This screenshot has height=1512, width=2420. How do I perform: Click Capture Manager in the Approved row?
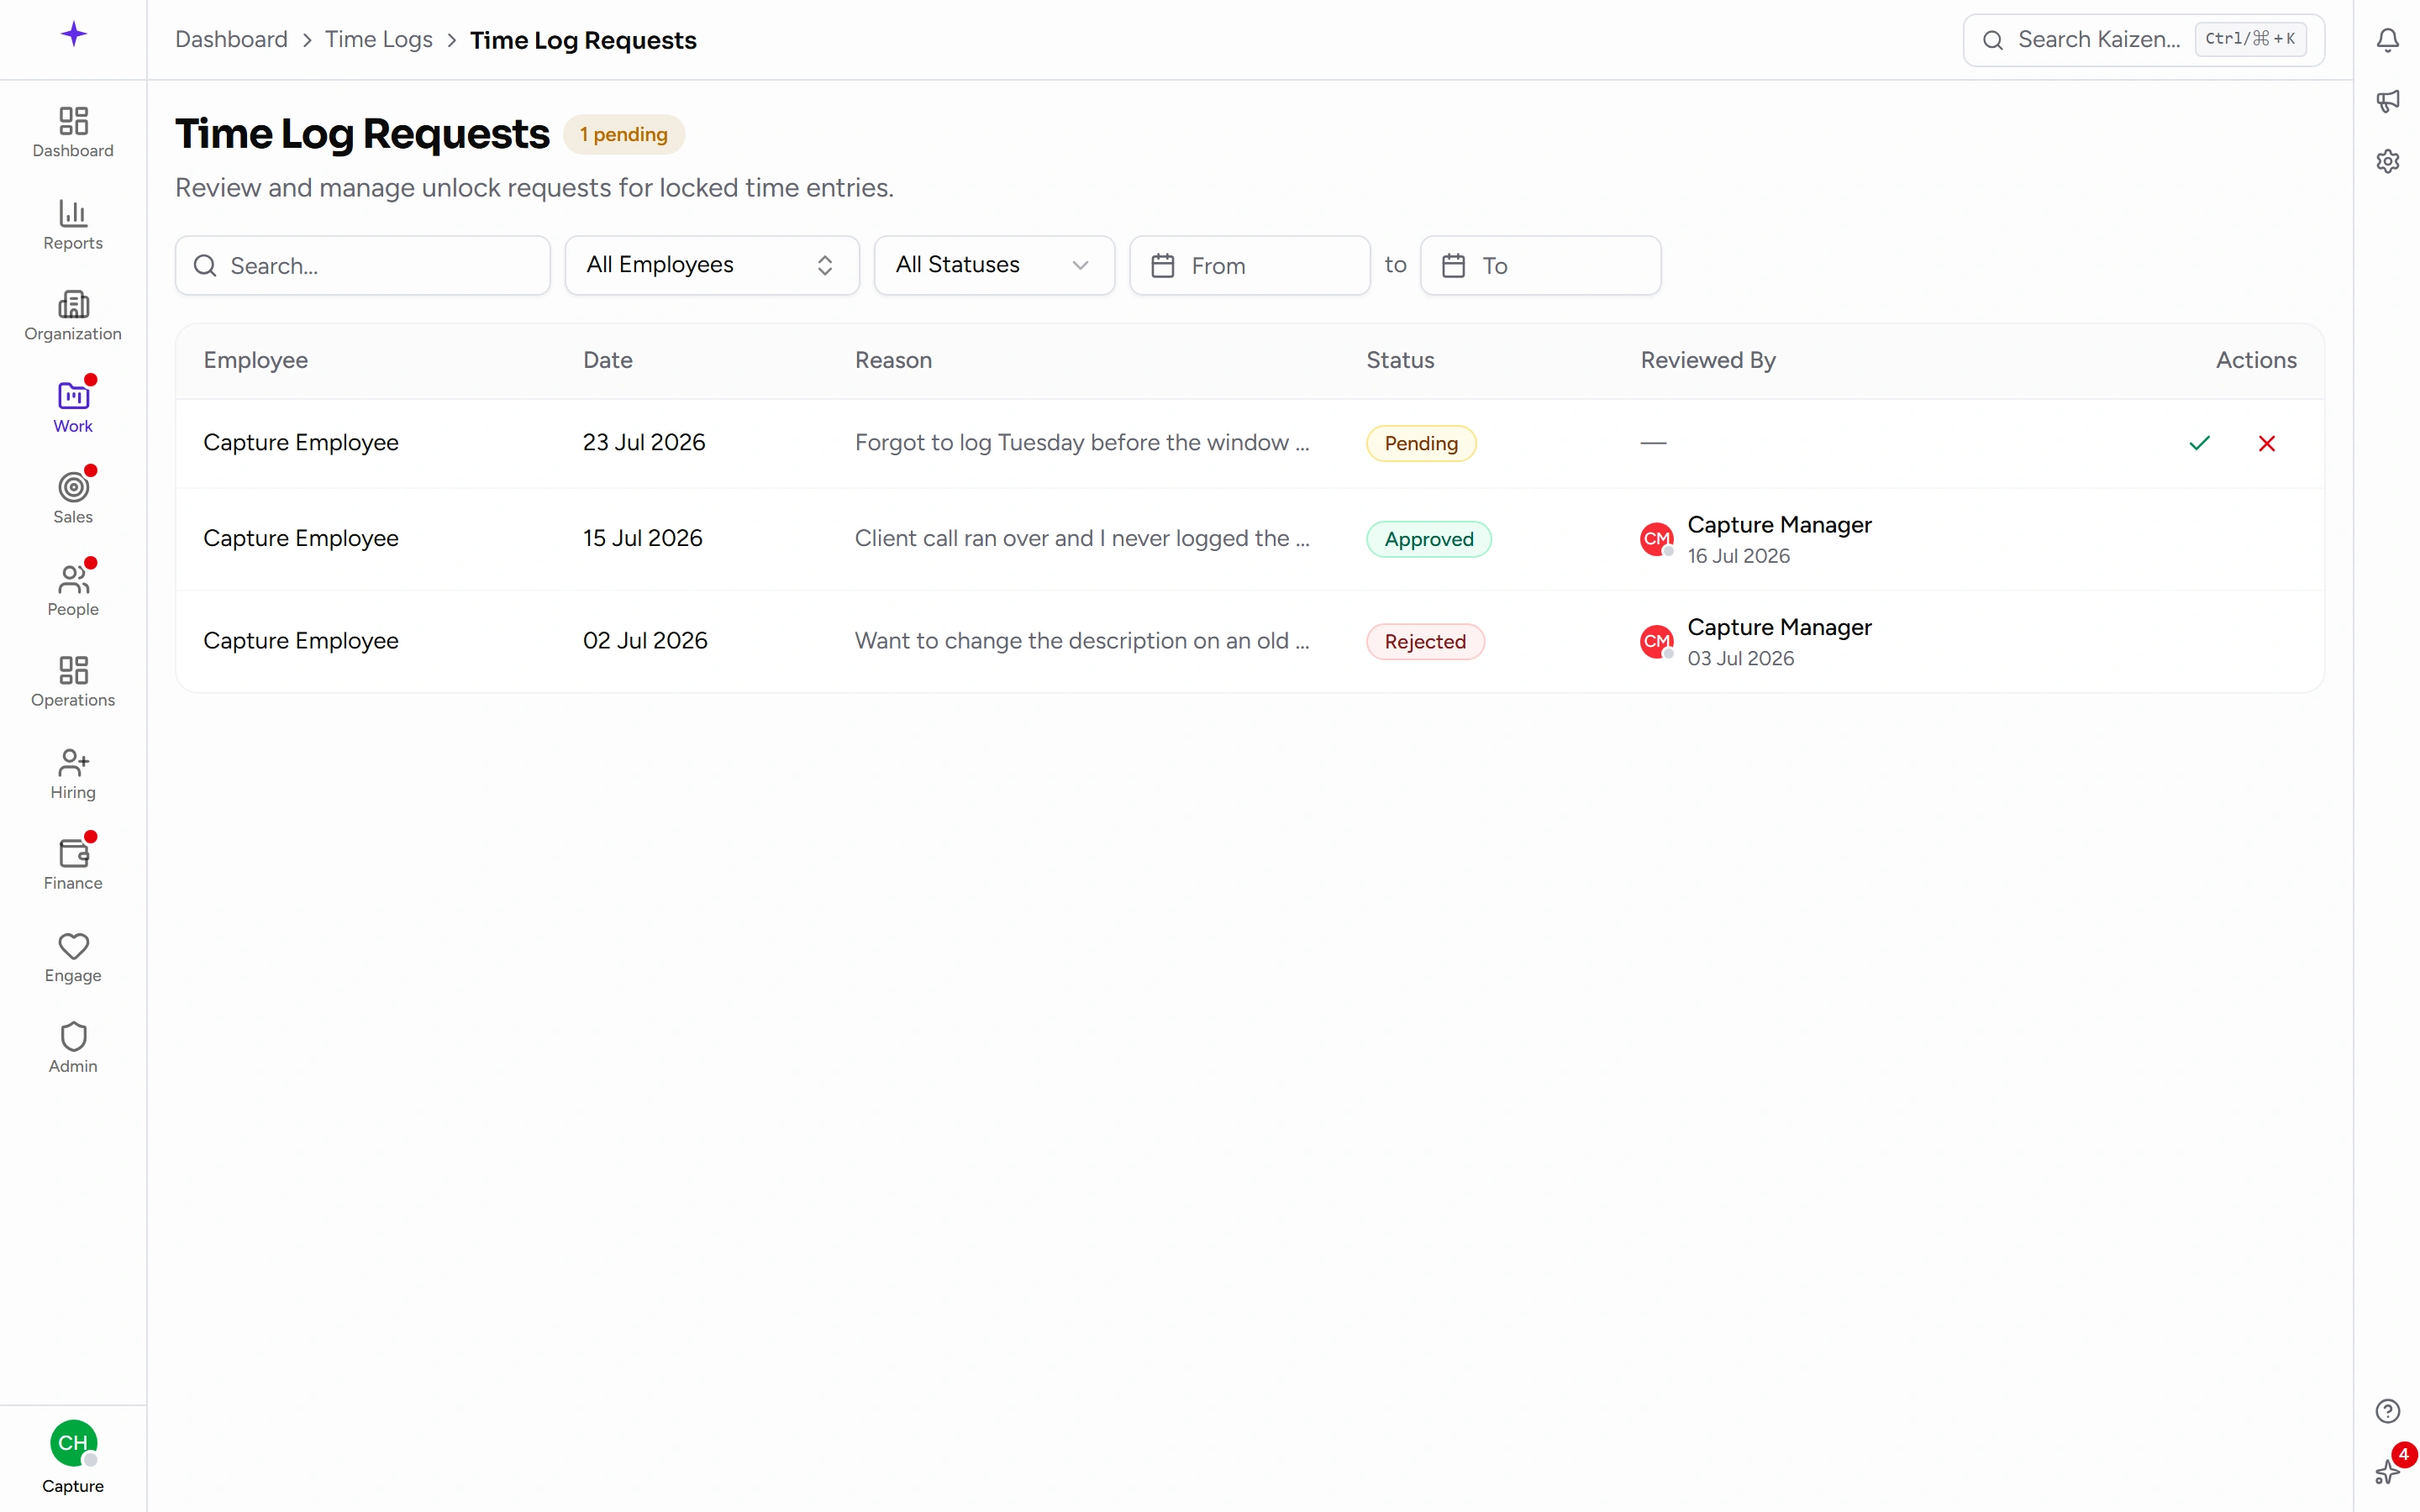click(1779, 525)
